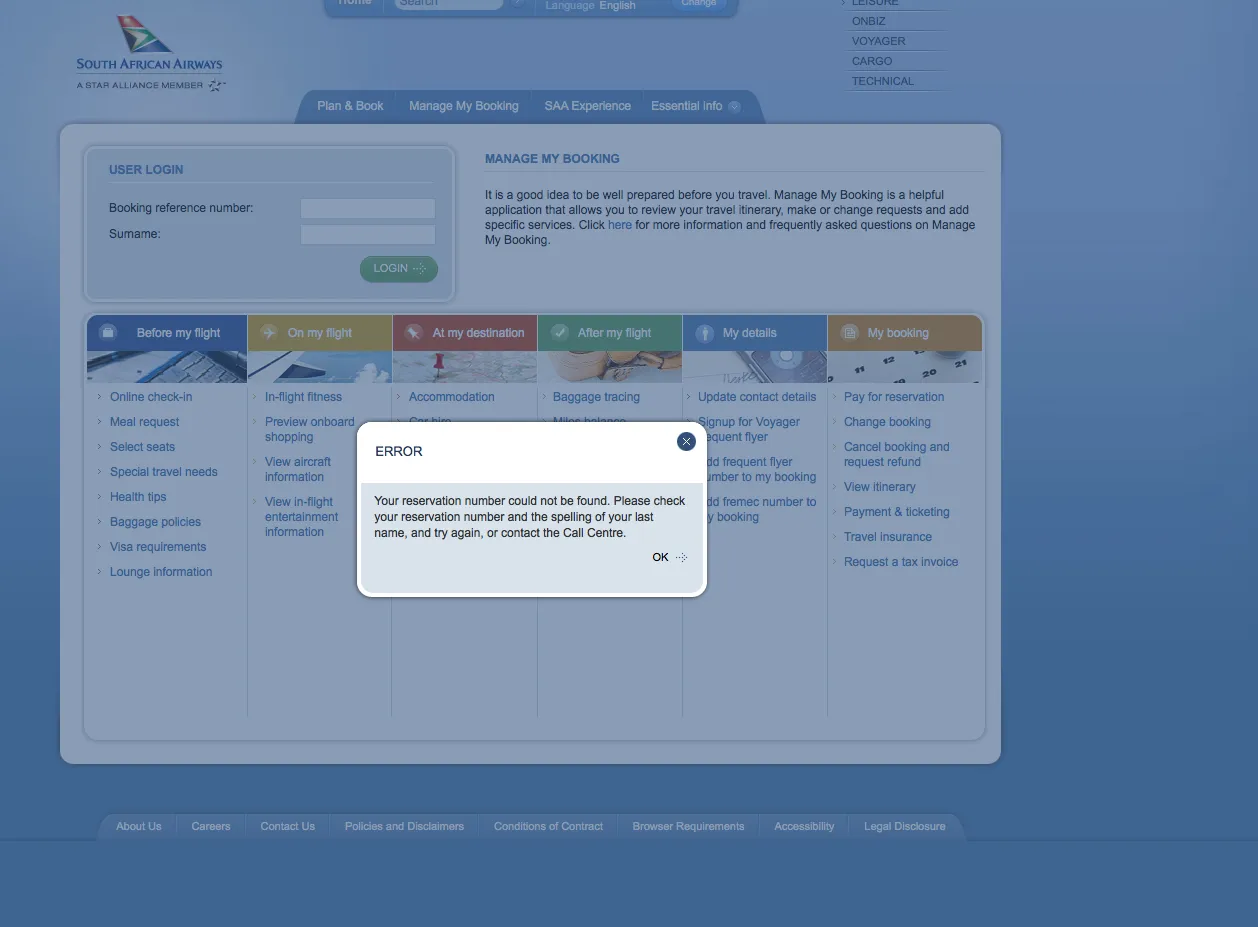Click the South African Airways logo
The width and height of the screenshot is (1258, 927).
(150, 53)
